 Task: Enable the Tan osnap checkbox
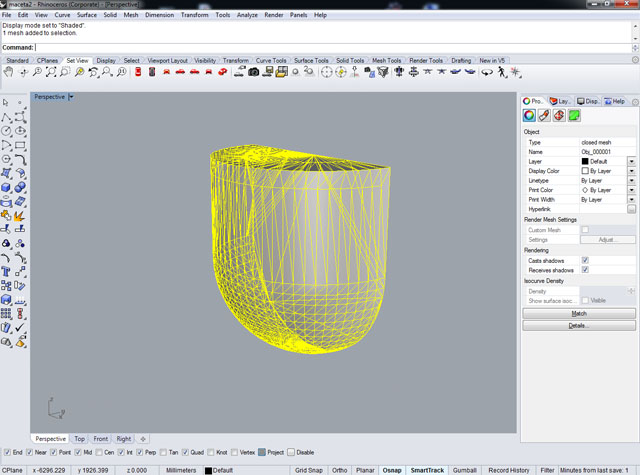(x=163, y=452)
